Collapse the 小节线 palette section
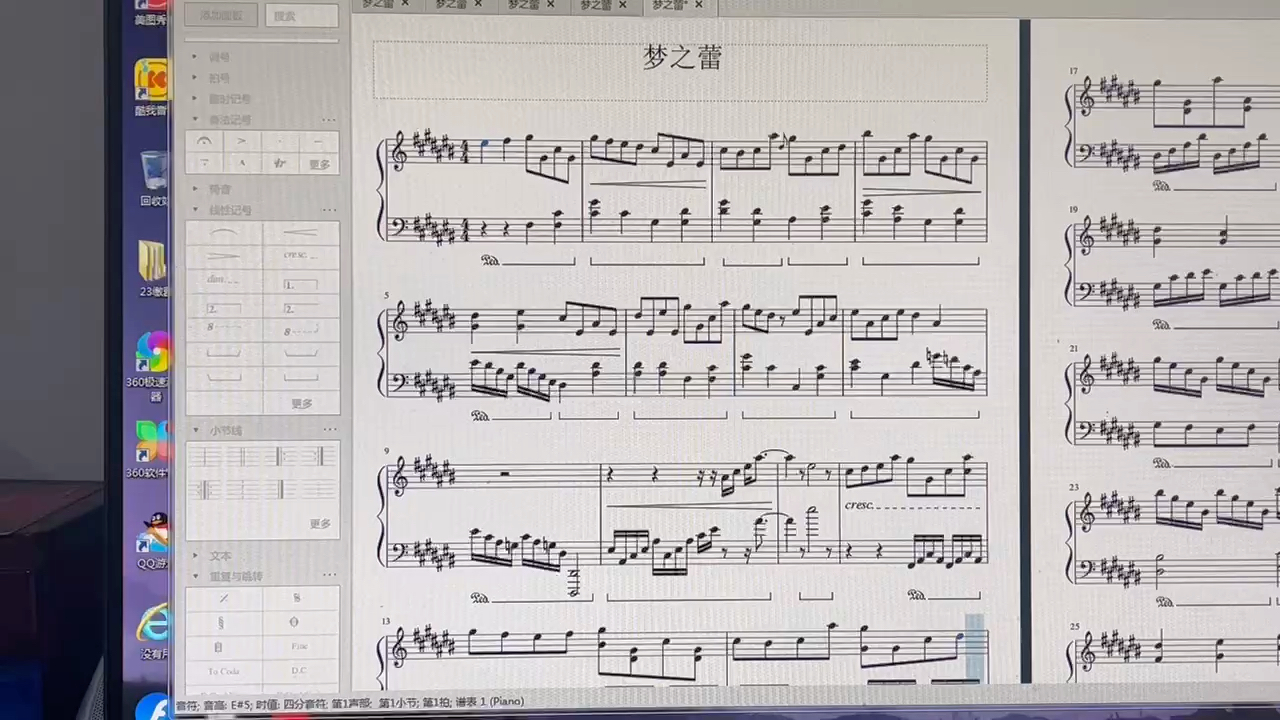 (224, 430)
